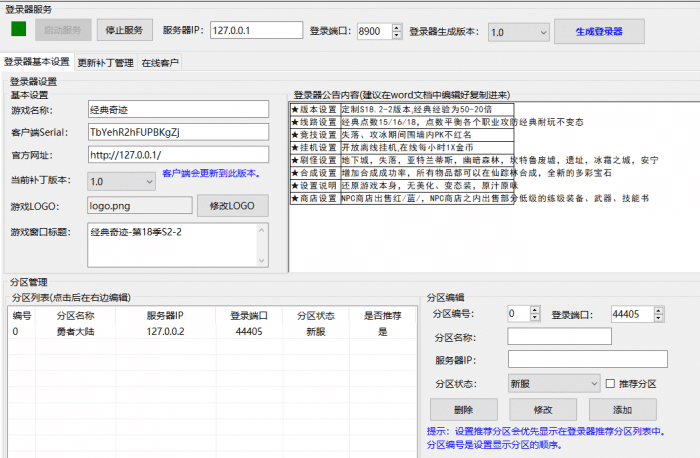Switch to 在线客户 tab
Screen dimensions: 700x458
(x=159, y=62)
